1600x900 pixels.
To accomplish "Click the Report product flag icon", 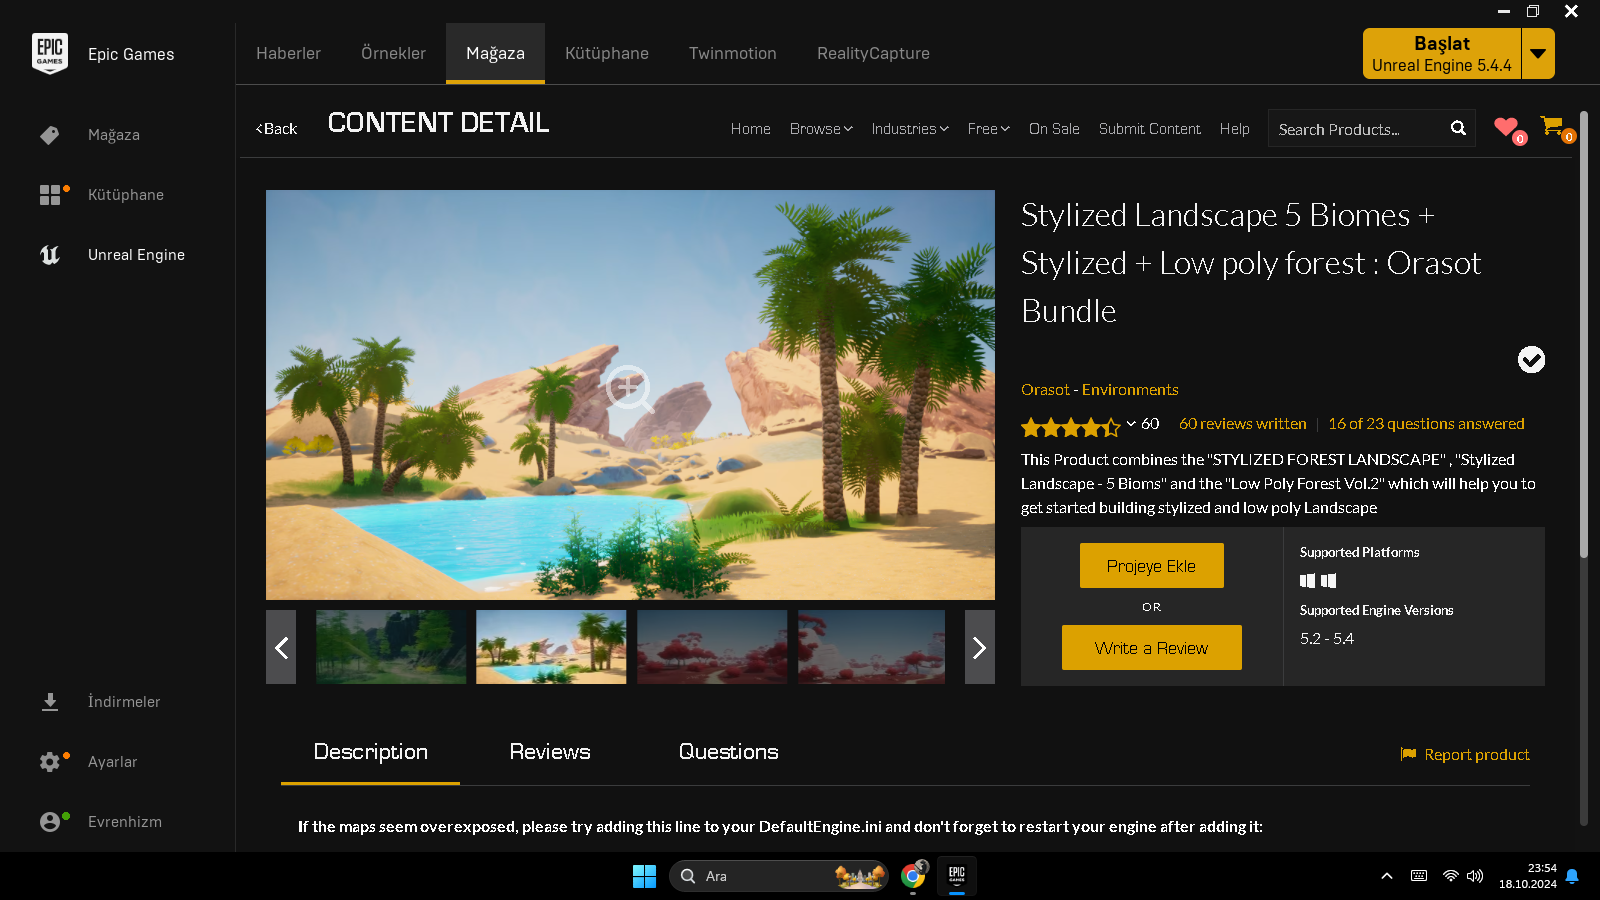I will tap(1408, 754).
